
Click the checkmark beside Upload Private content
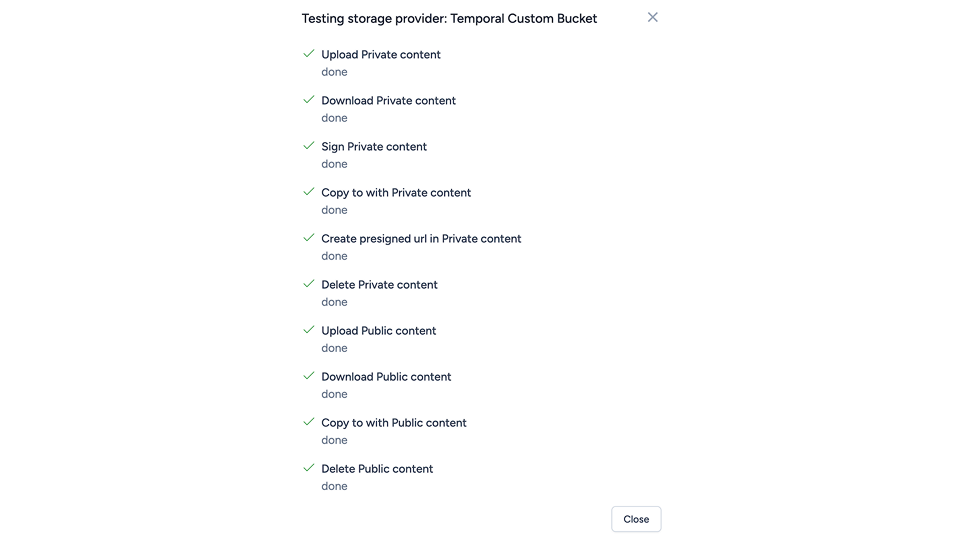[309, 54]
